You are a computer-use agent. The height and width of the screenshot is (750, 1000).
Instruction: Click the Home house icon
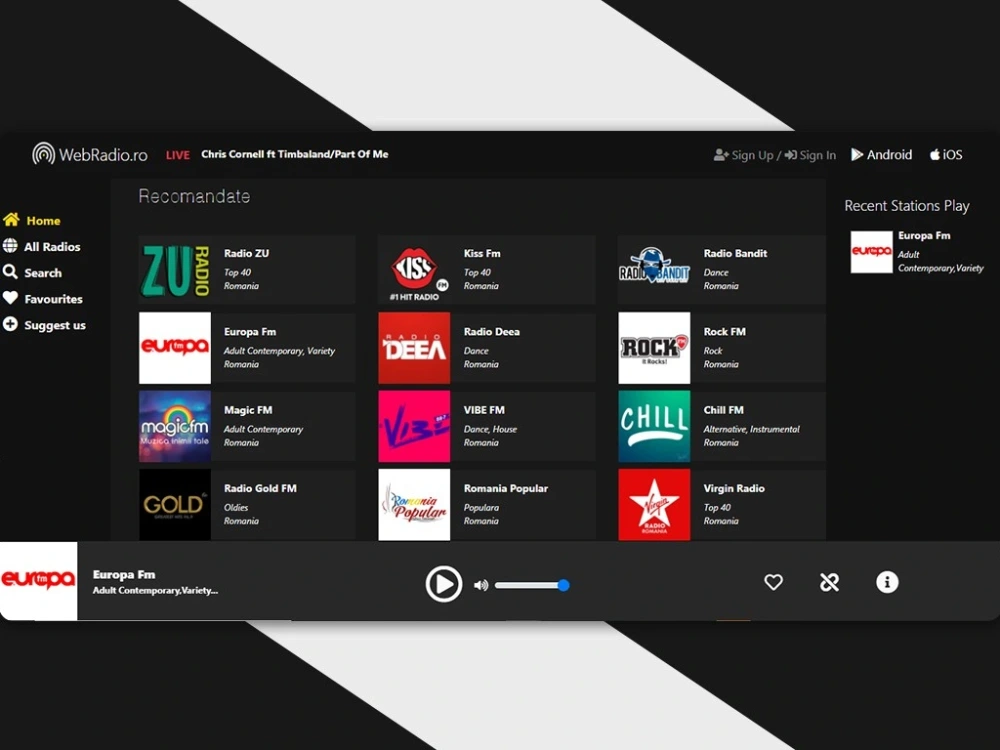(11, 220)
